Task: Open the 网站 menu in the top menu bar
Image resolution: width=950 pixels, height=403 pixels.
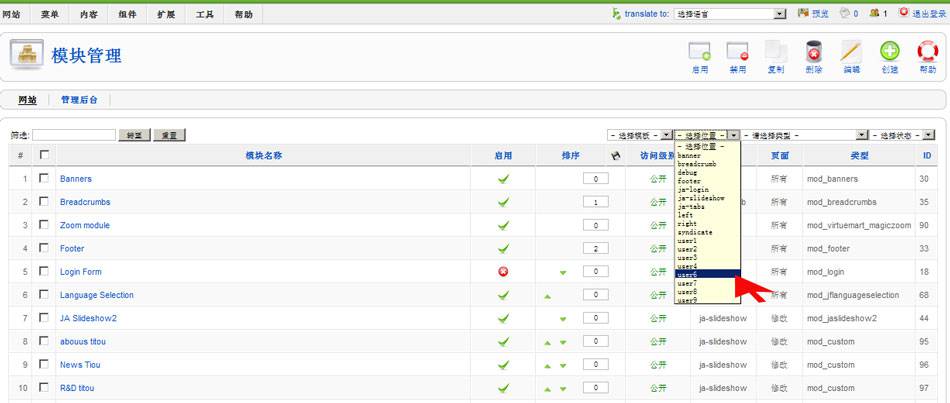Action: point(12,15)
